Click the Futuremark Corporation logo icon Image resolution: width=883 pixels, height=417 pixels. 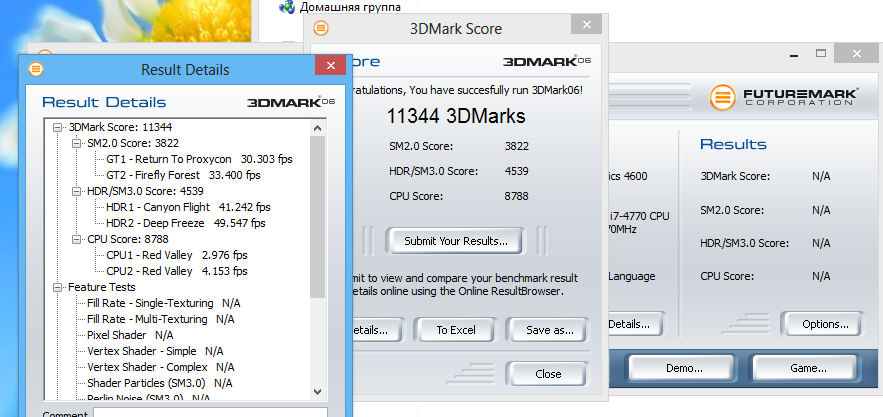tap(723, 97)
